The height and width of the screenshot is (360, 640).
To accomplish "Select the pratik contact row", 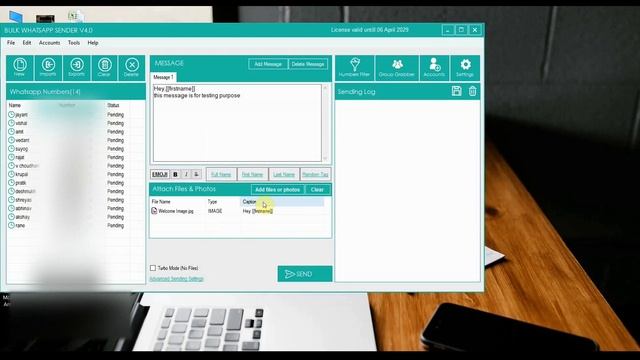I will click(x=76, y=183).
